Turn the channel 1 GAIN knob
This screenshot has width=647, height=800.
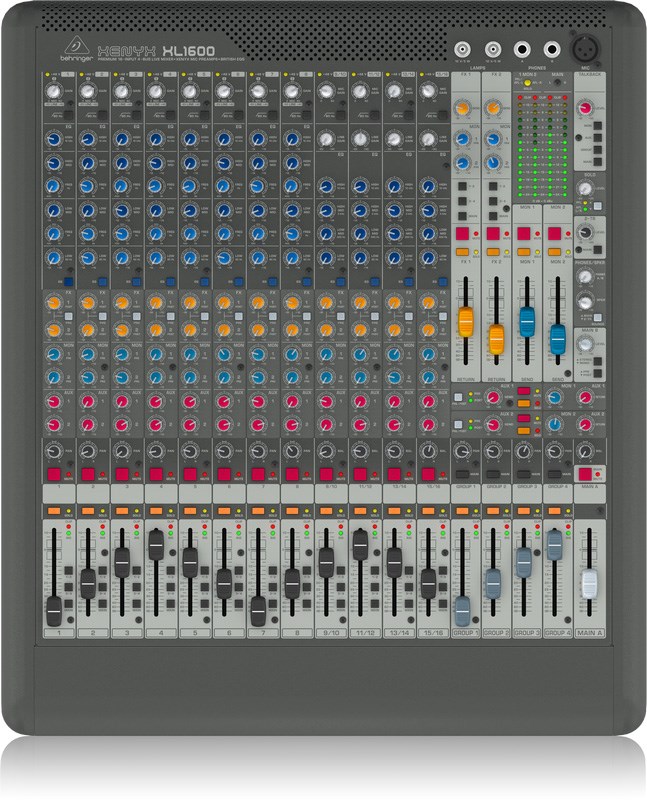click(53, 91)
